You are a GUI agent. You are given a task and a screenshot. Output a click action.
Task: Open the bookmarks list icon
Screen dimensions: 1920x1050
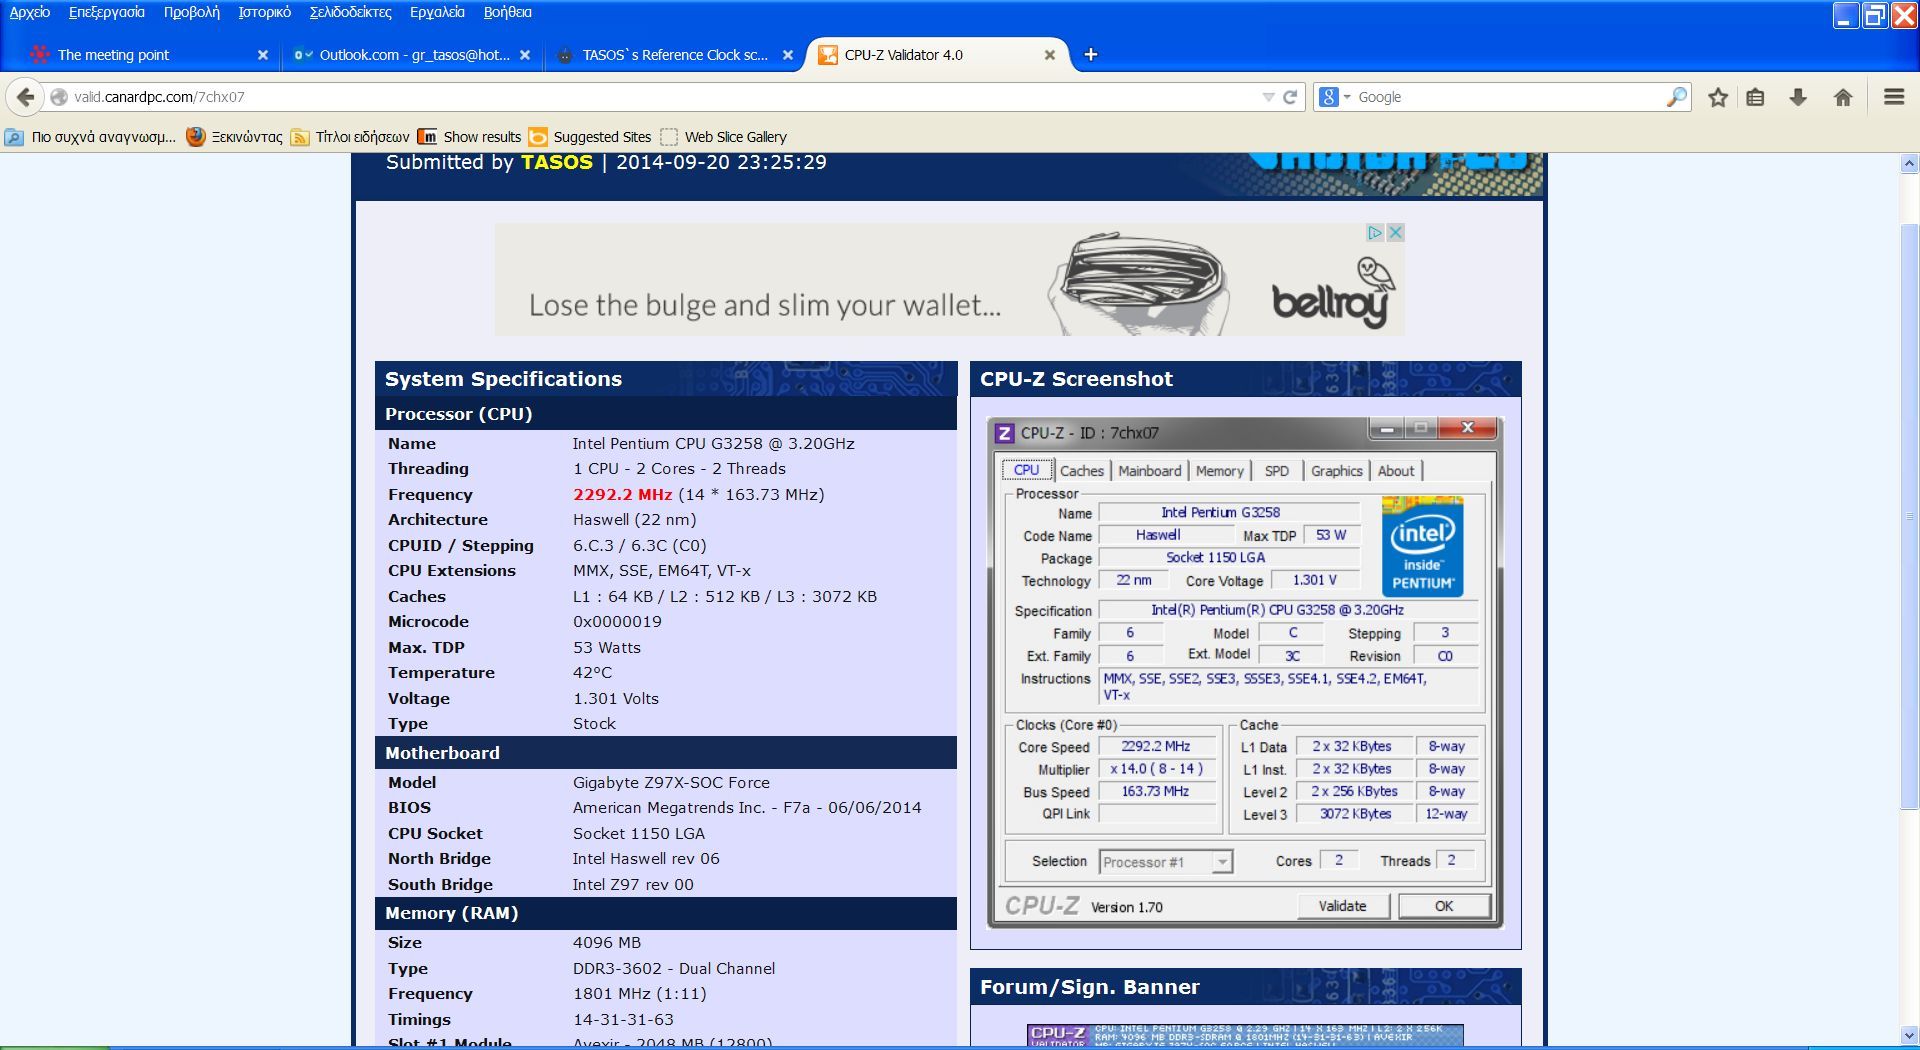(x=1755, y=97)
